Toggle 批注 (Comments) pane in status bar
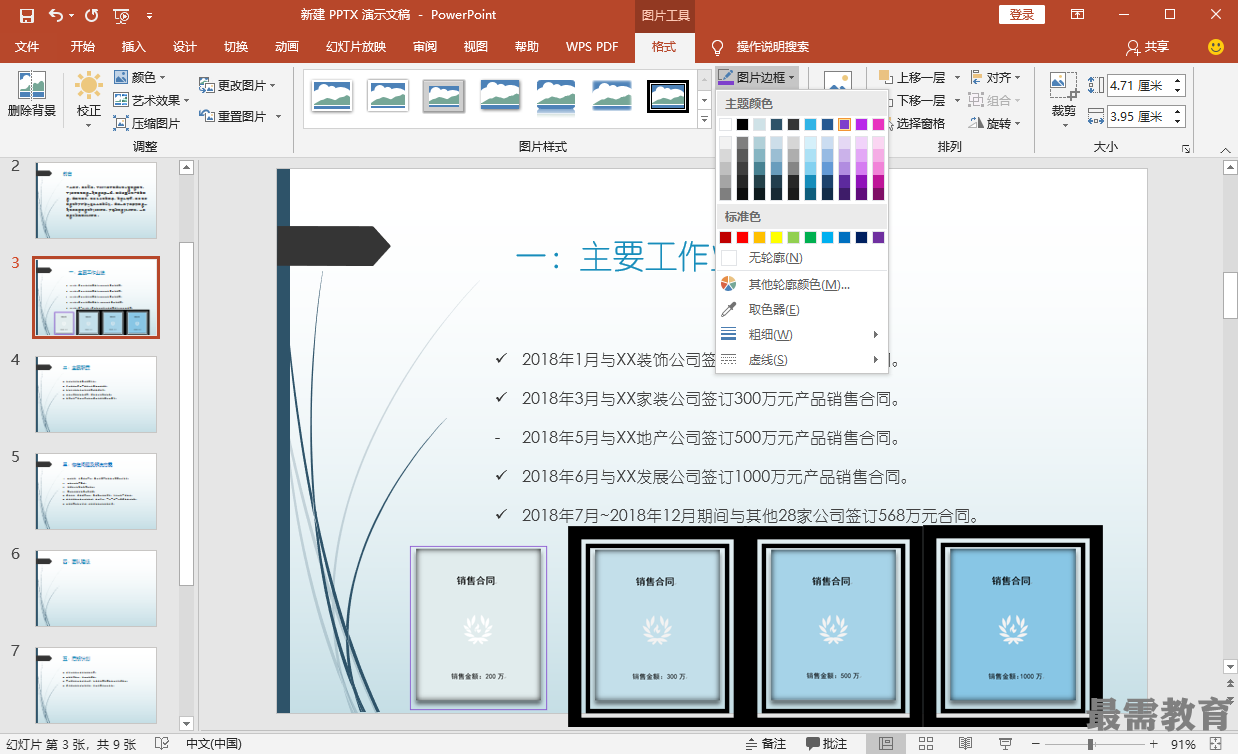This screenshot has height=754, width=1238. click(x=827, y=744)
